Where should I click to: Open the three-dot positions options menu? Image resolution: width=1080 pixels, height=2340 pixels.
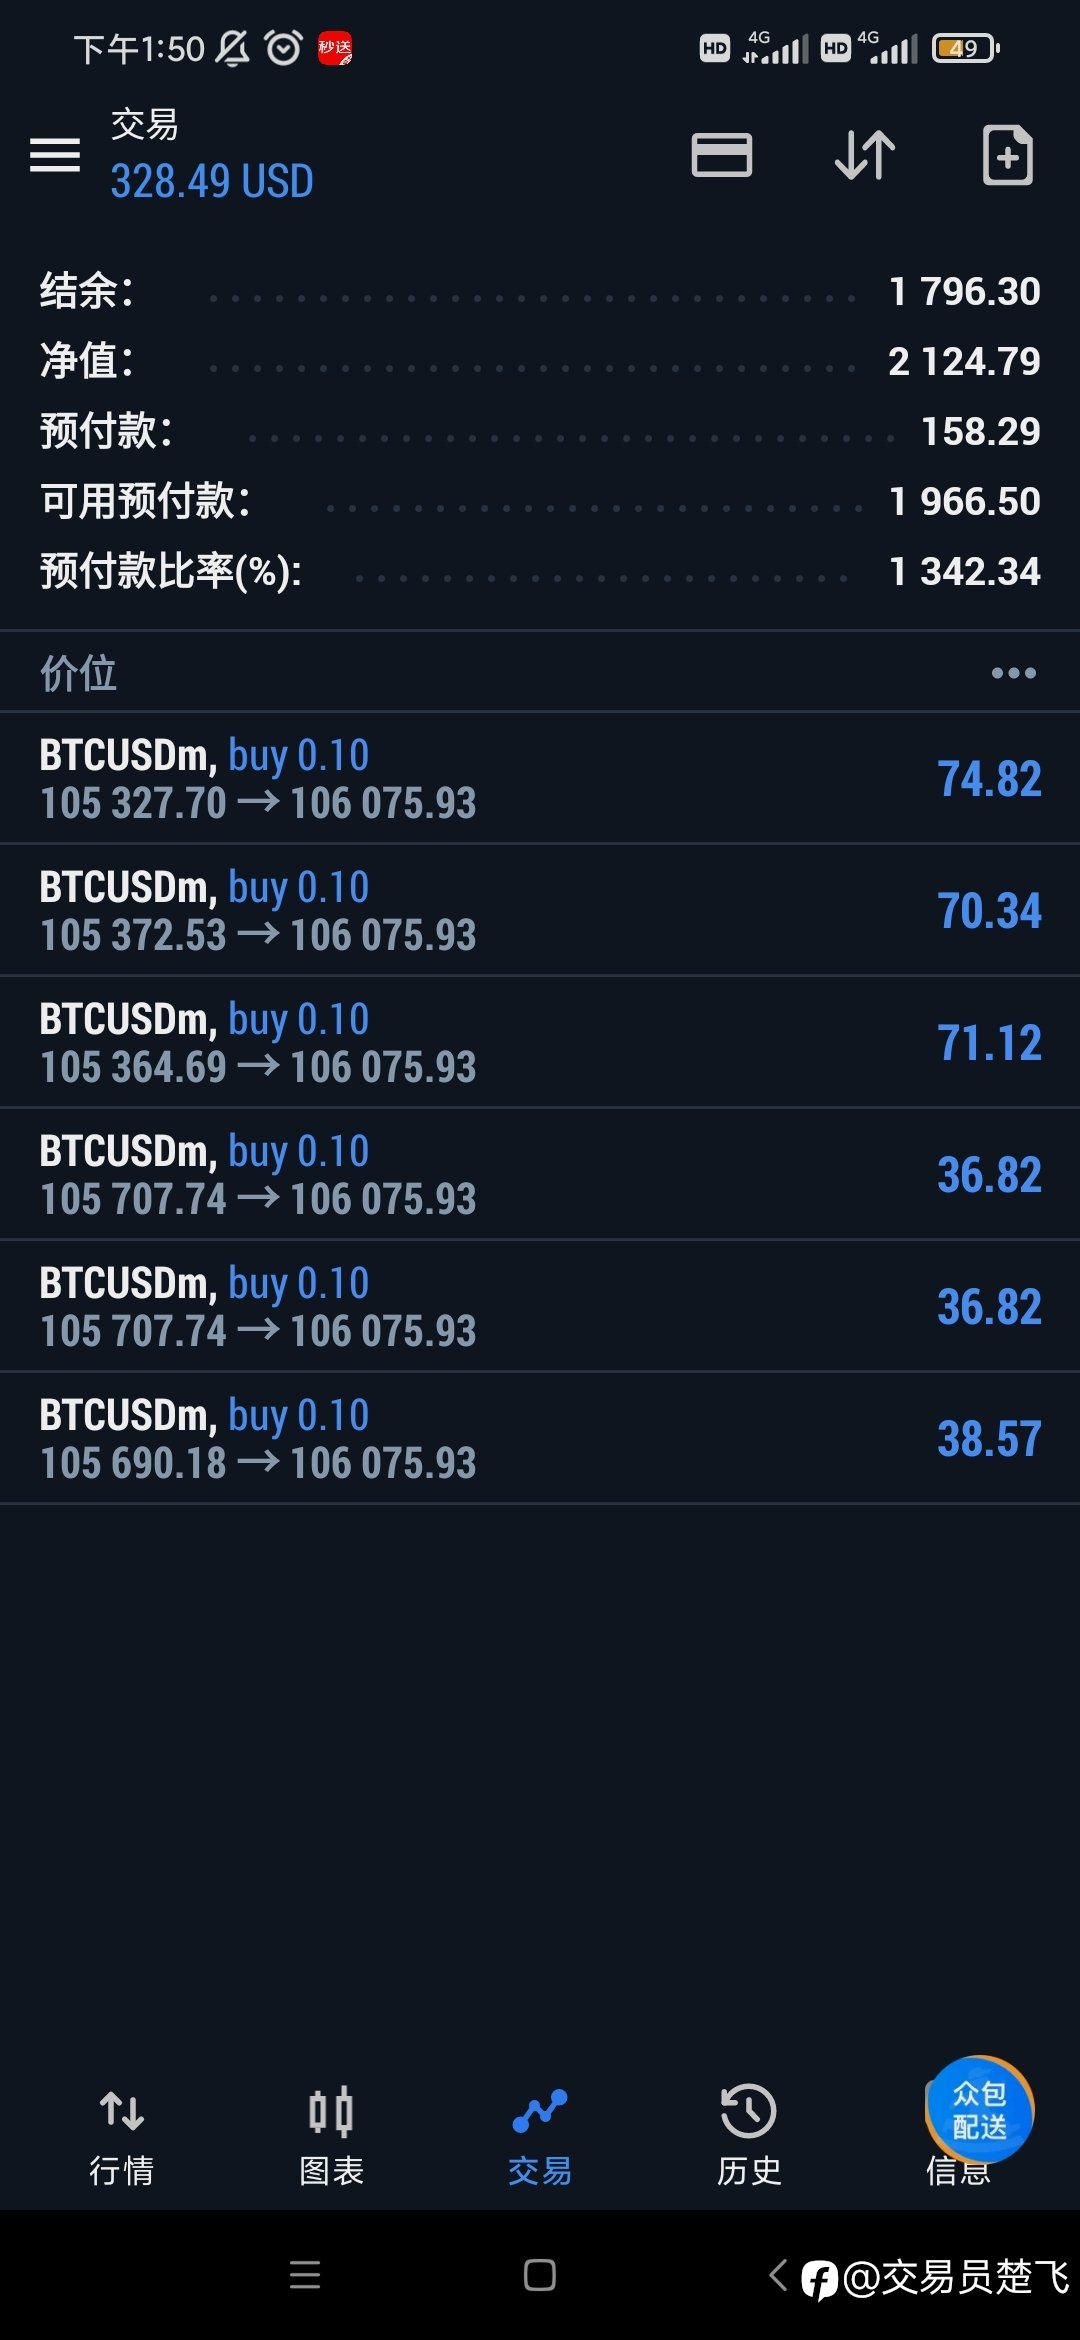pyautogui.click(x=1013, y=673)
